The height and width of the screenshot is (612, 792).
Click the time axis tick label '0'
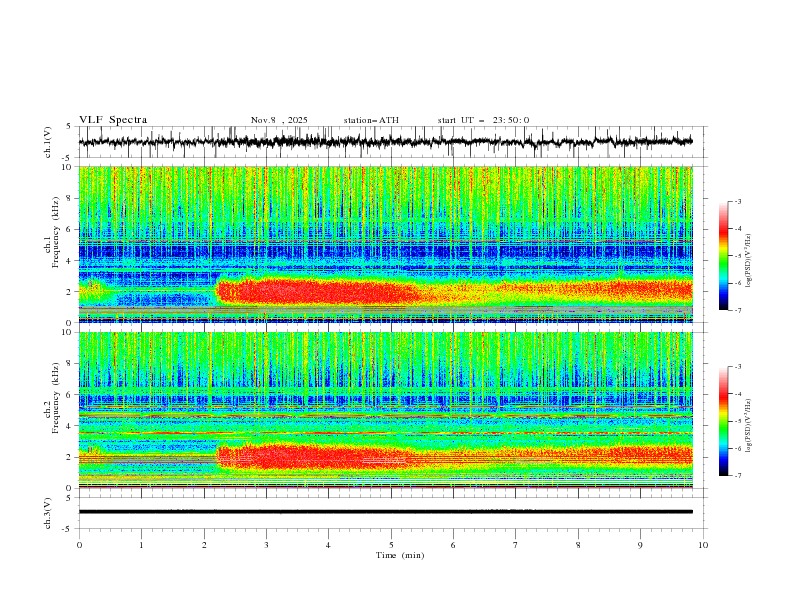[x=79, y=545]
